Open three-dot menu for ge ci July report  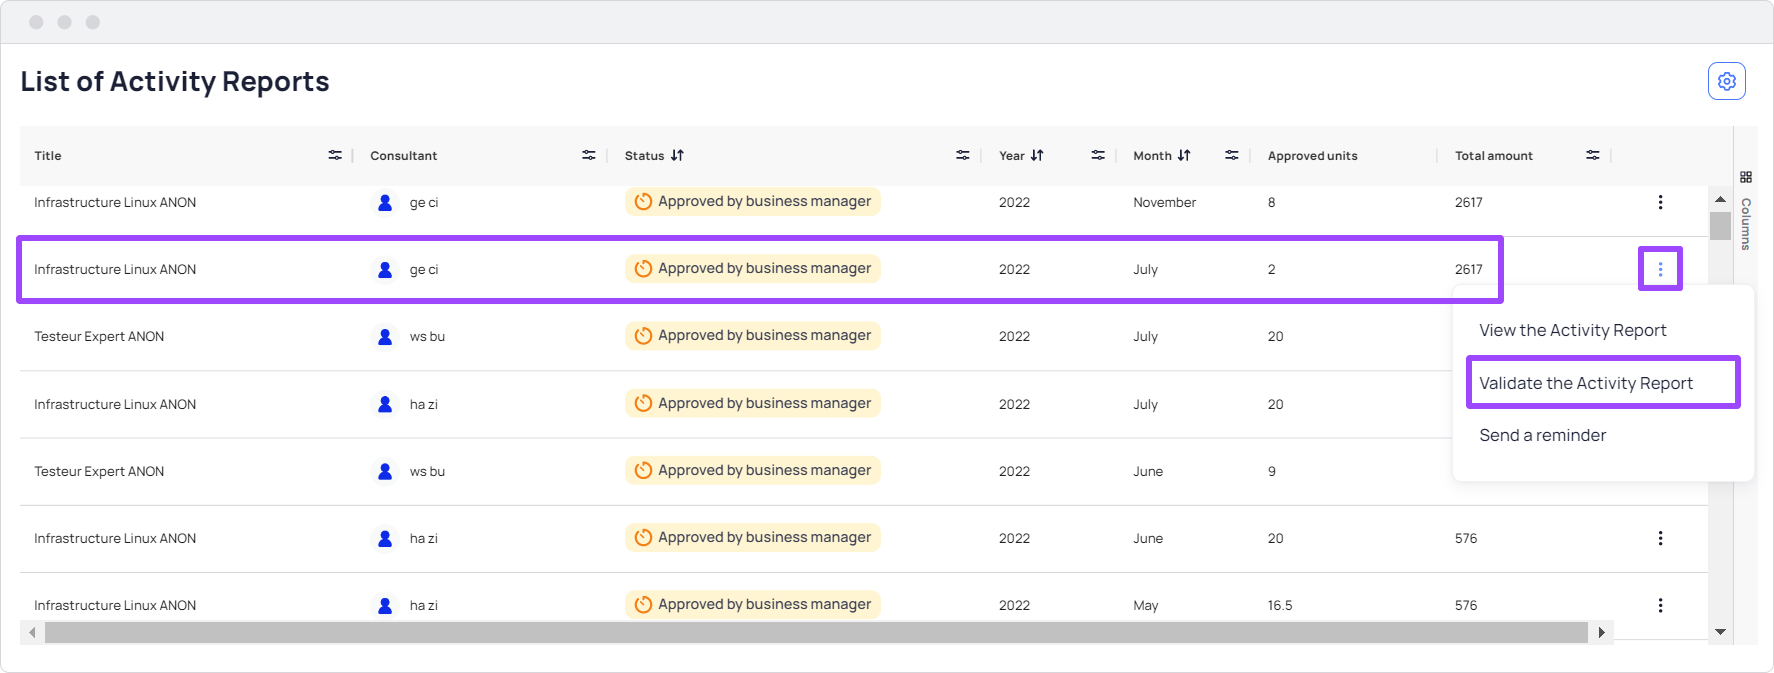(x=1660, y=269)
